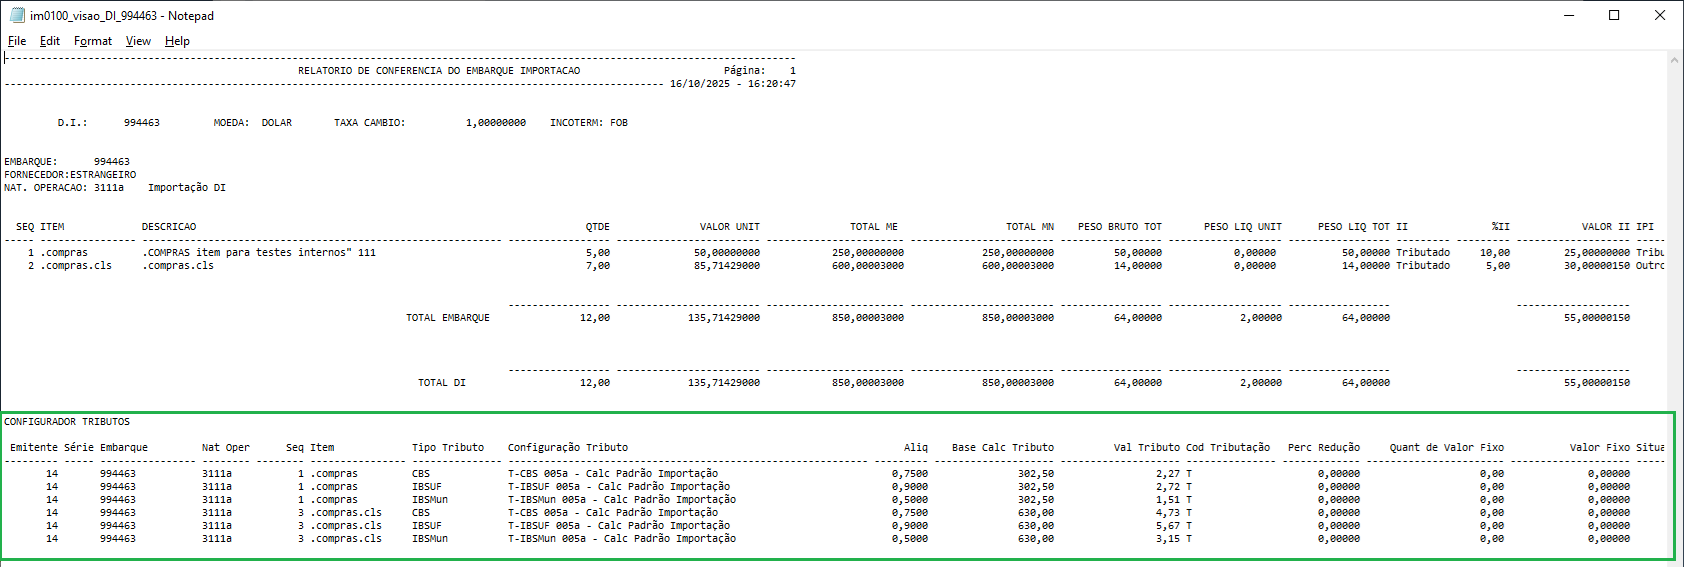This screenshot has width=1686, height=567.
Task: Click the MOEDA value DOLAR
Action: tap(277, 123)
